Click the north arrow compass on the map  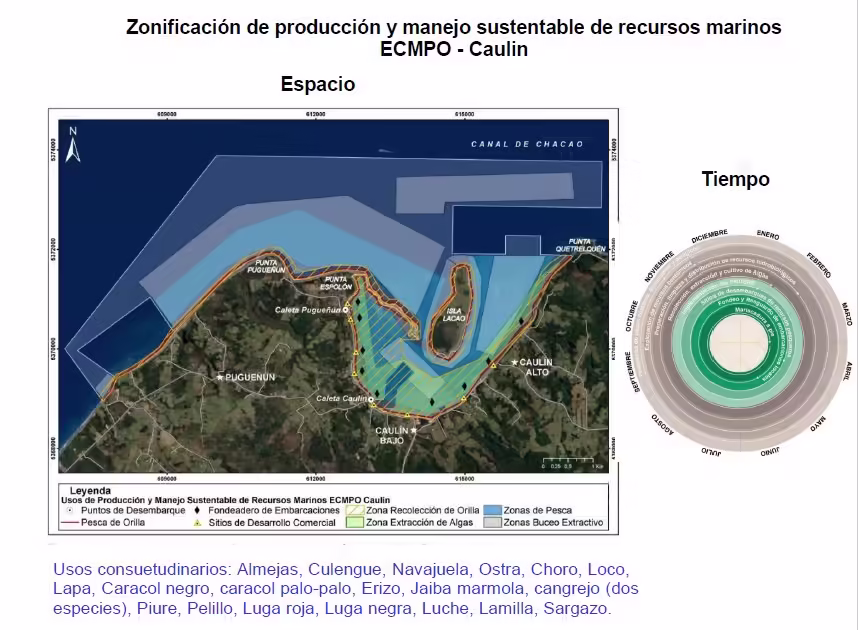coord(72,143)
